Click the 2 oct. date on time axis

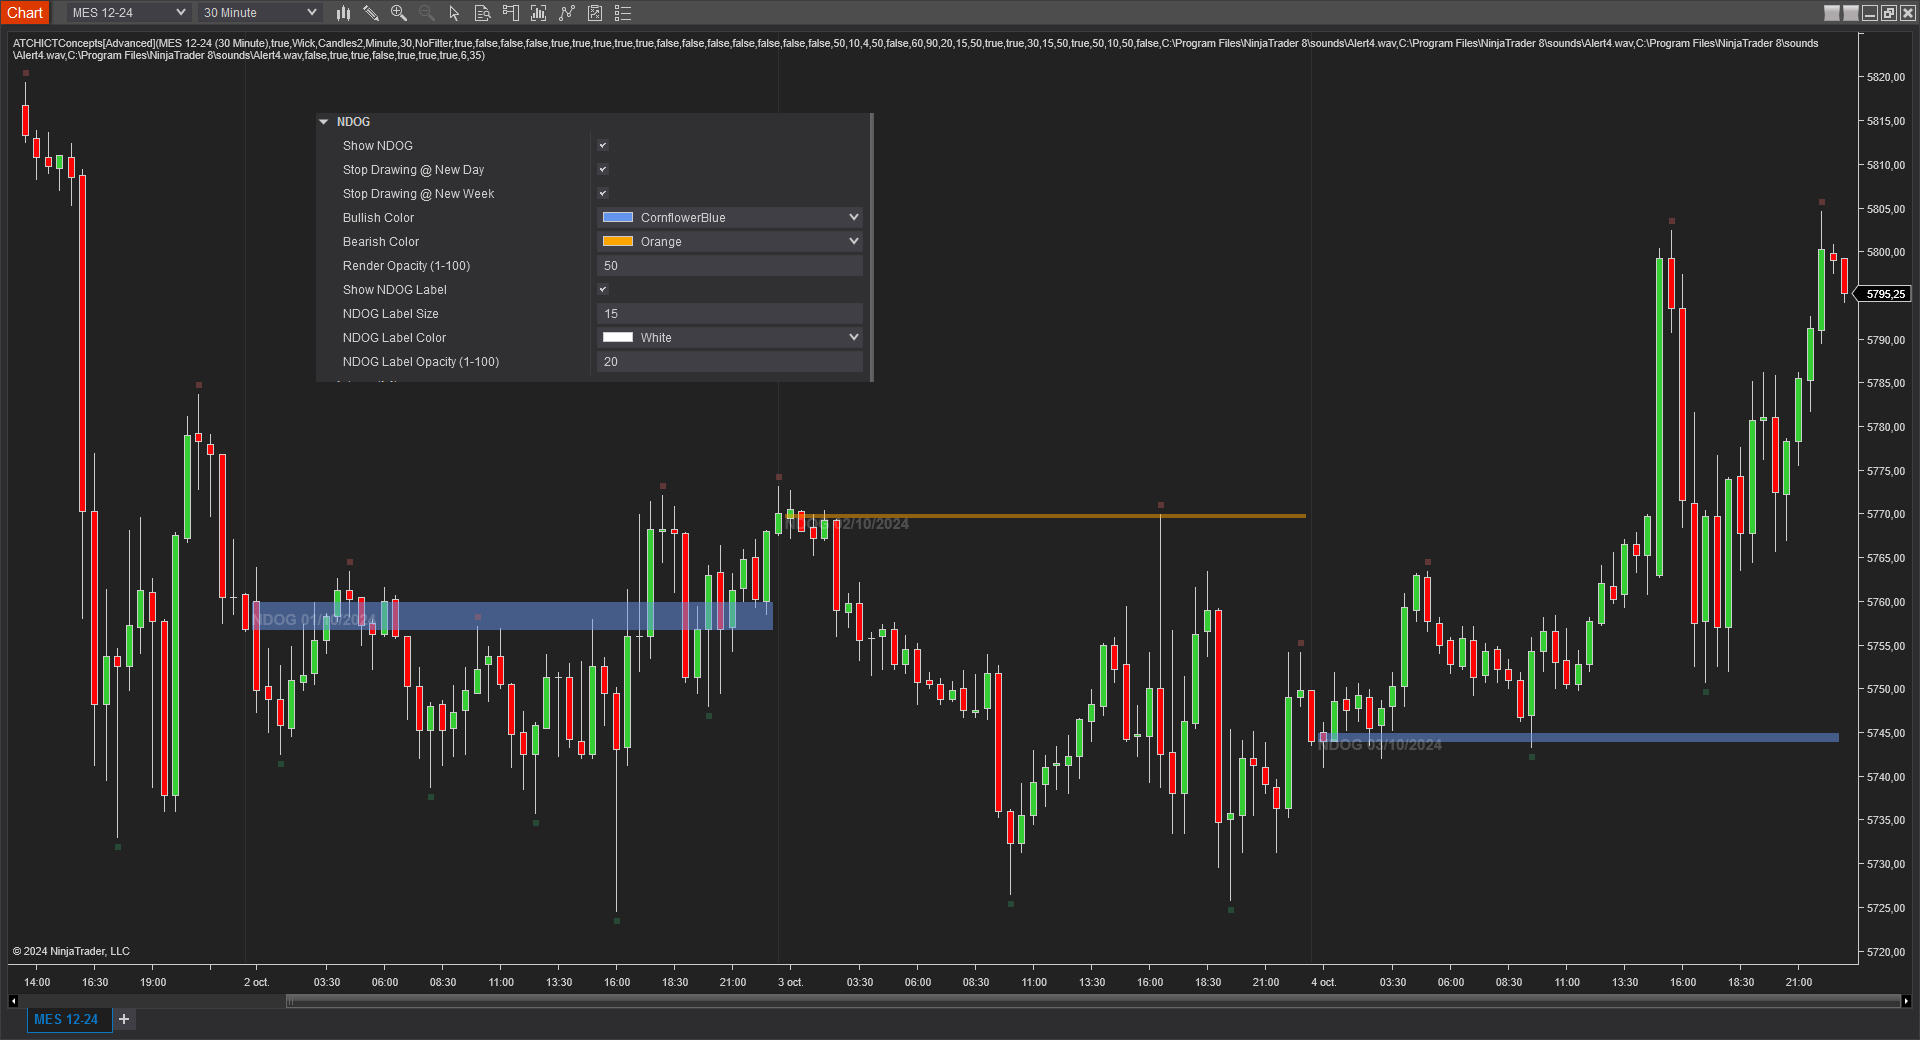point(256,982)
